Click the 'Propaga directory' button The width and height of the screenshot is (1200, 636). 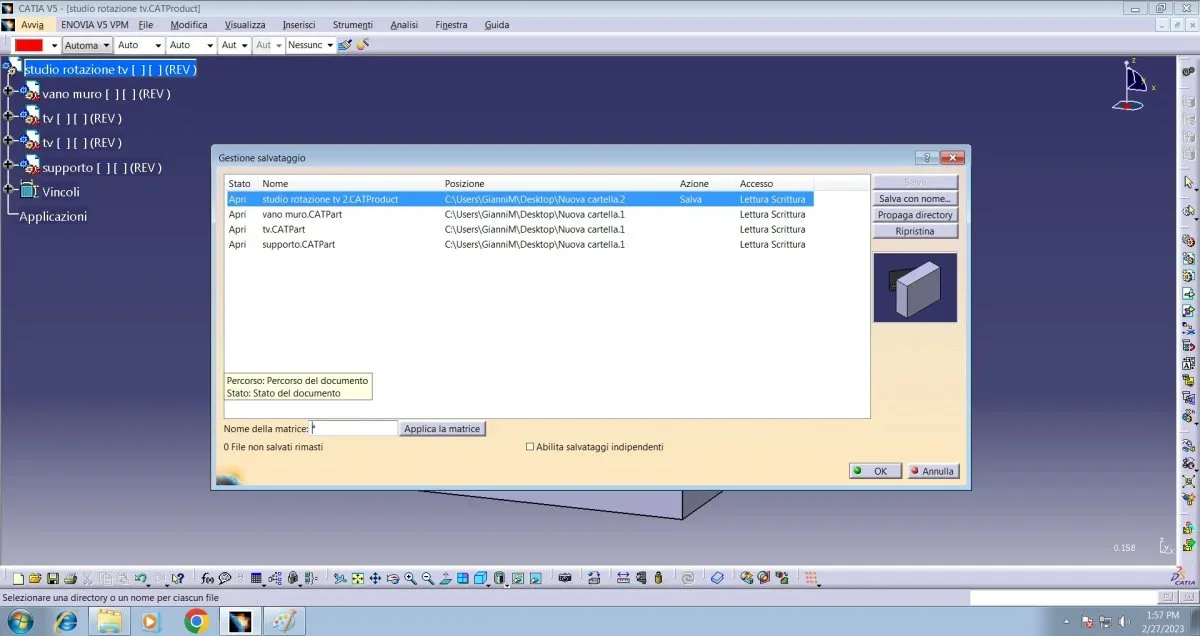[915, 215]
